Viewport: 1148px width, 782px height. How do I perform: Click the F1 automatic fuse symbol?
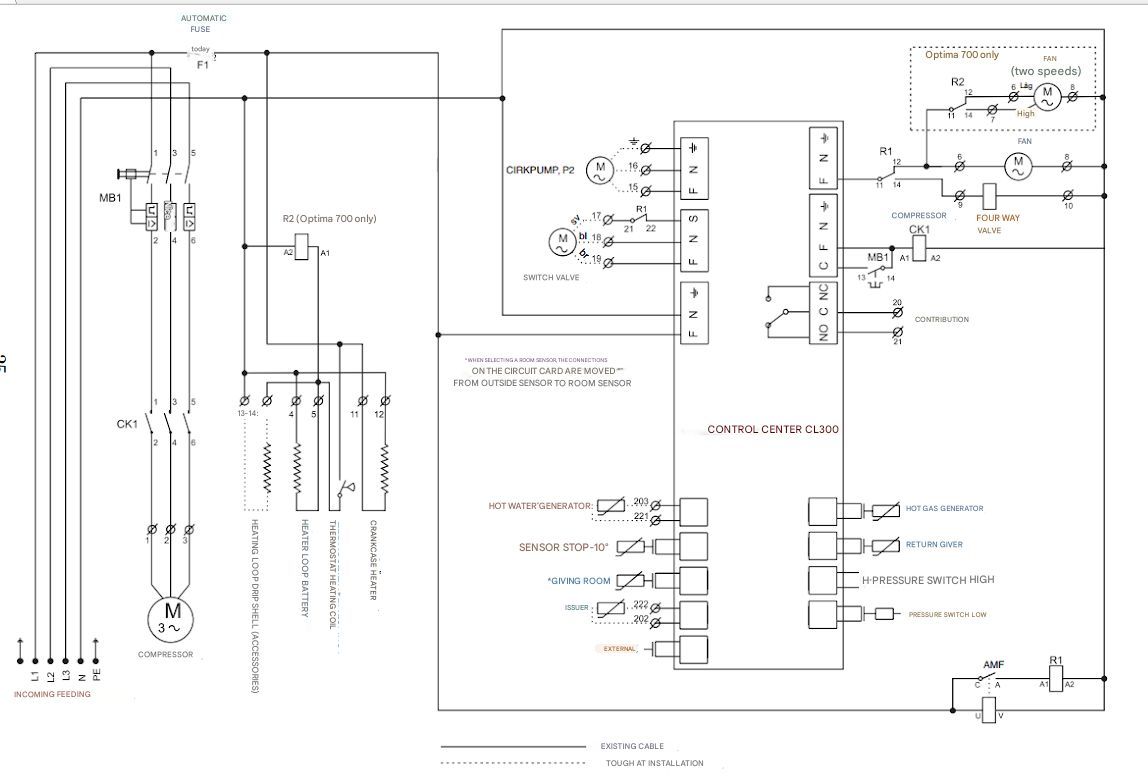201,52
